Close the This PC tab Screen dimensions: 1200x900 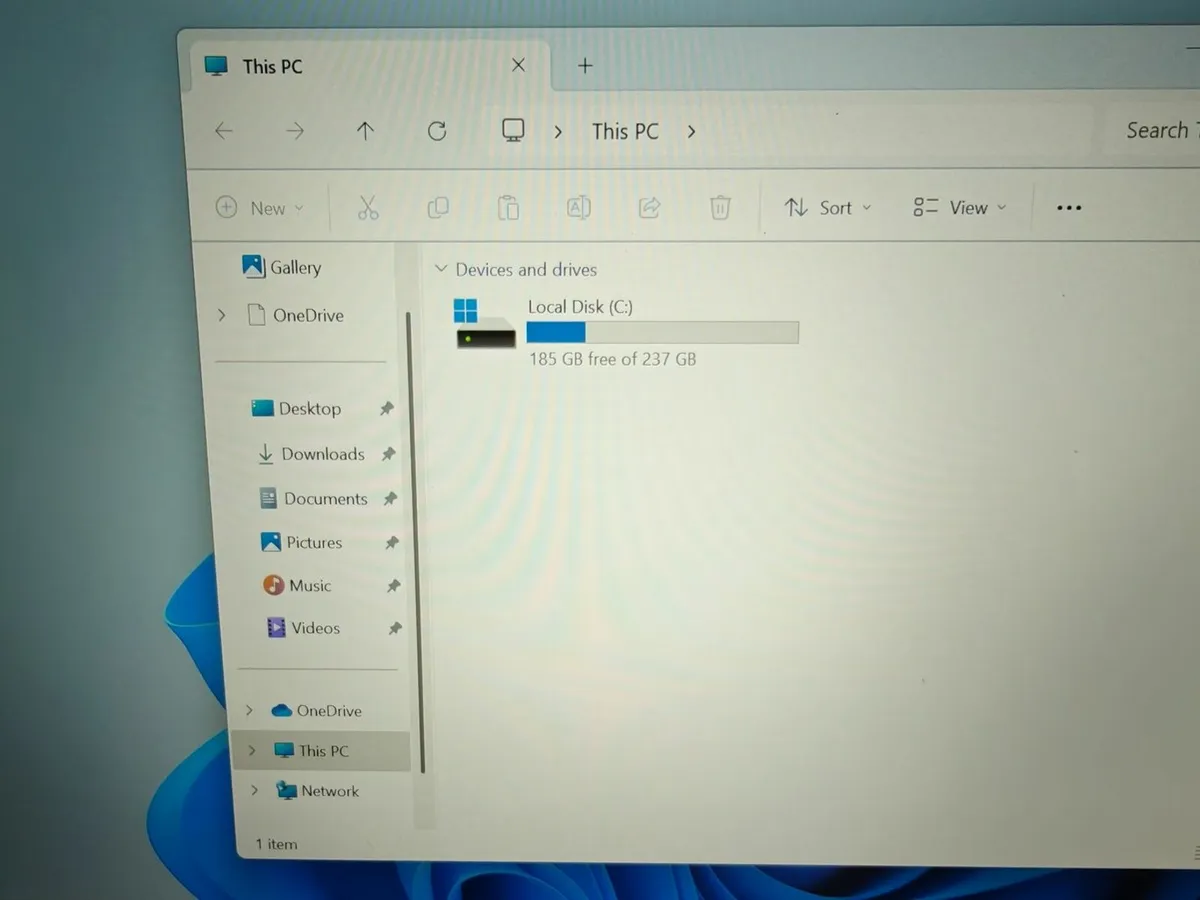(518, 65)
